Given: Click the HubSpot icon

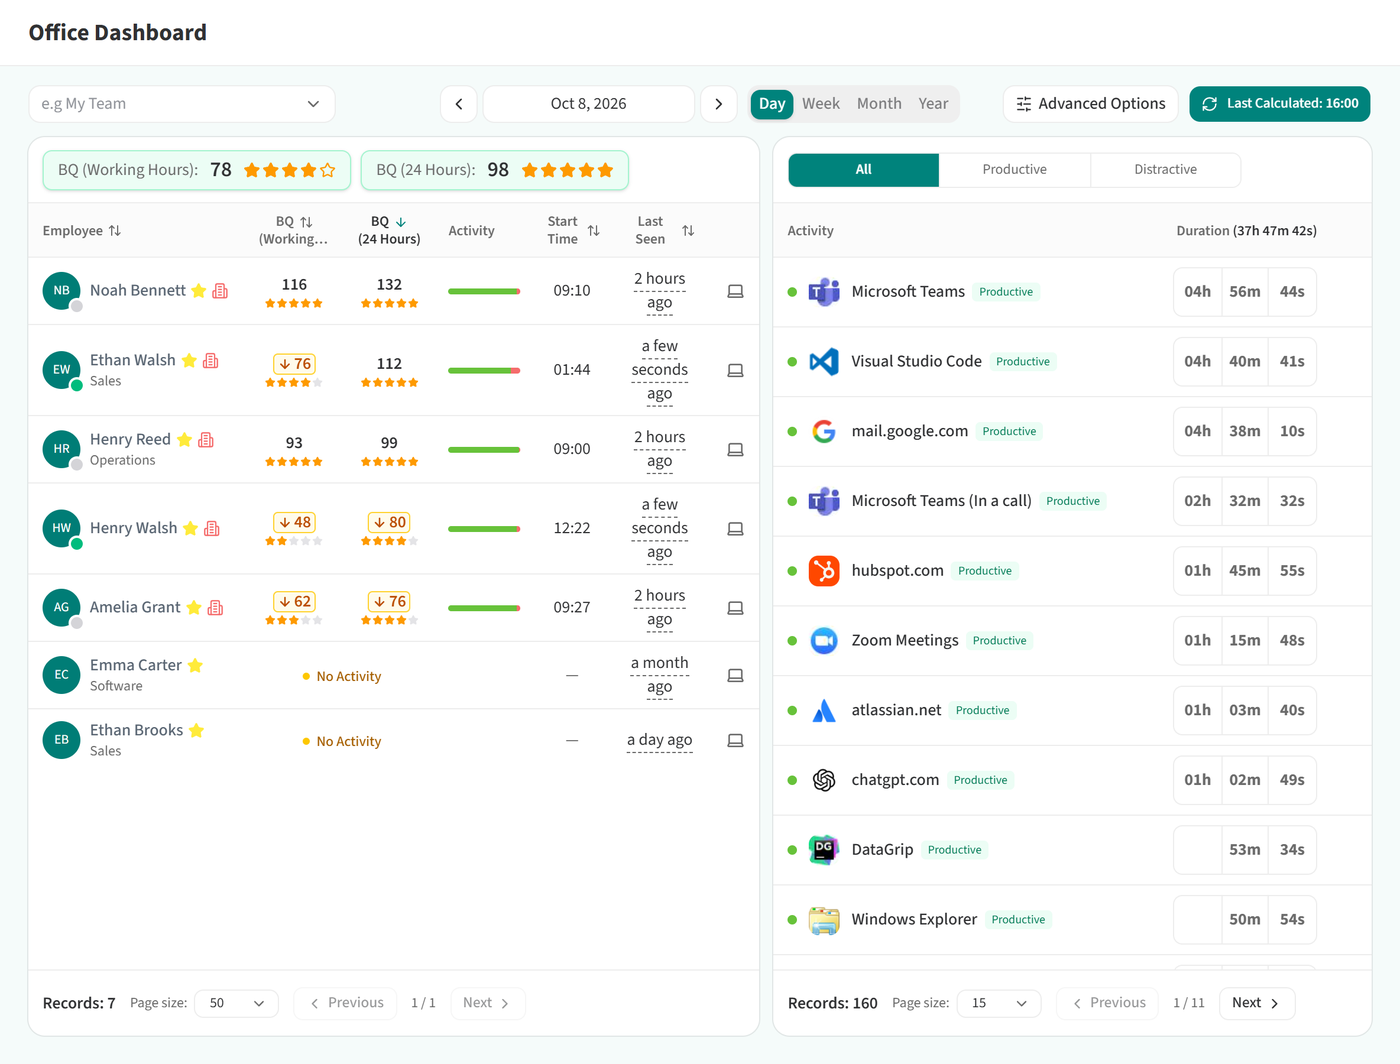Looking at the screenshot, I should [824, 571].
